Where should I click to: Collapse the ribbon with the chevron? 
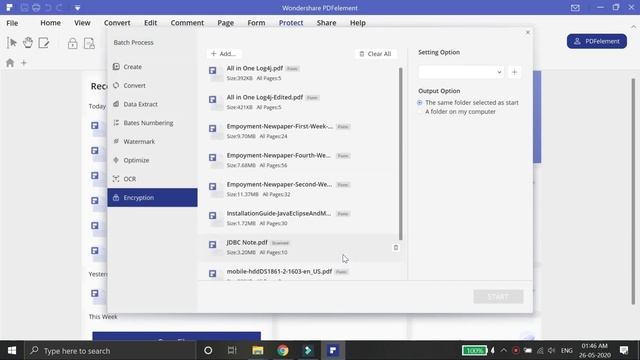[633, 27]
